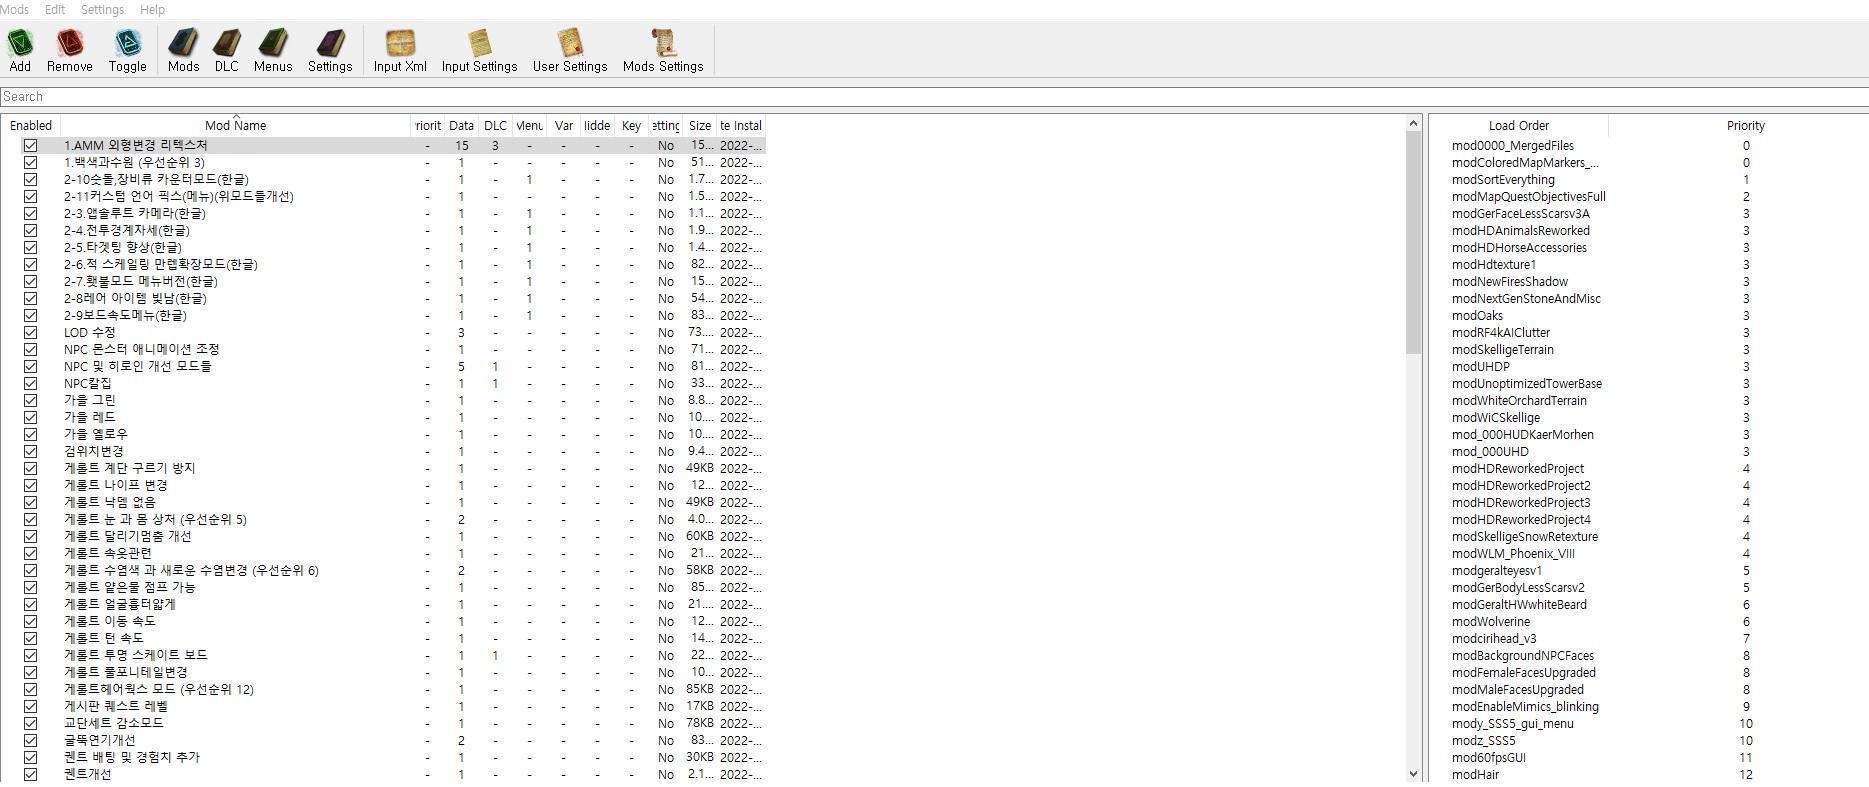1869x787 pixels.
Task: Open the Menus folder book icon
Action: (x=273, y=43)
